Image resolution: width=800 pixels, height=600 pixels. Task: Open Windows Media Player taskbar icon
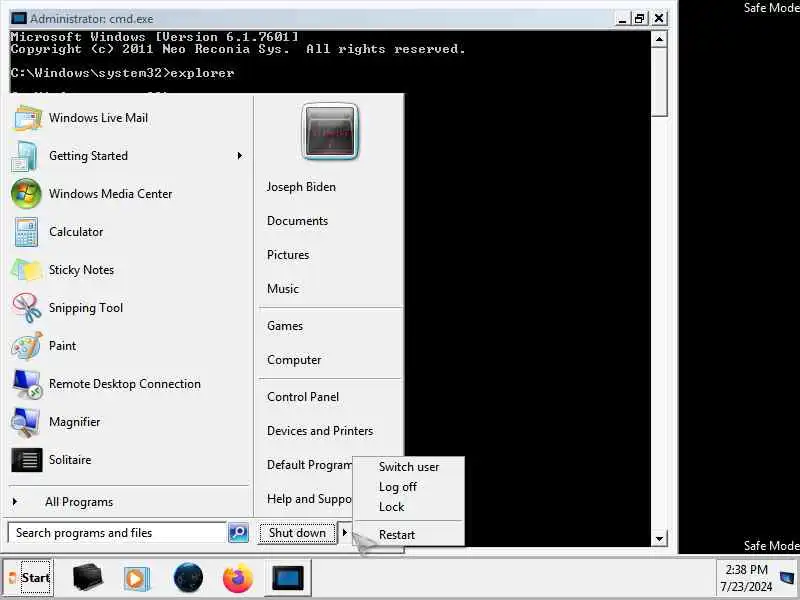pos(137,579)
